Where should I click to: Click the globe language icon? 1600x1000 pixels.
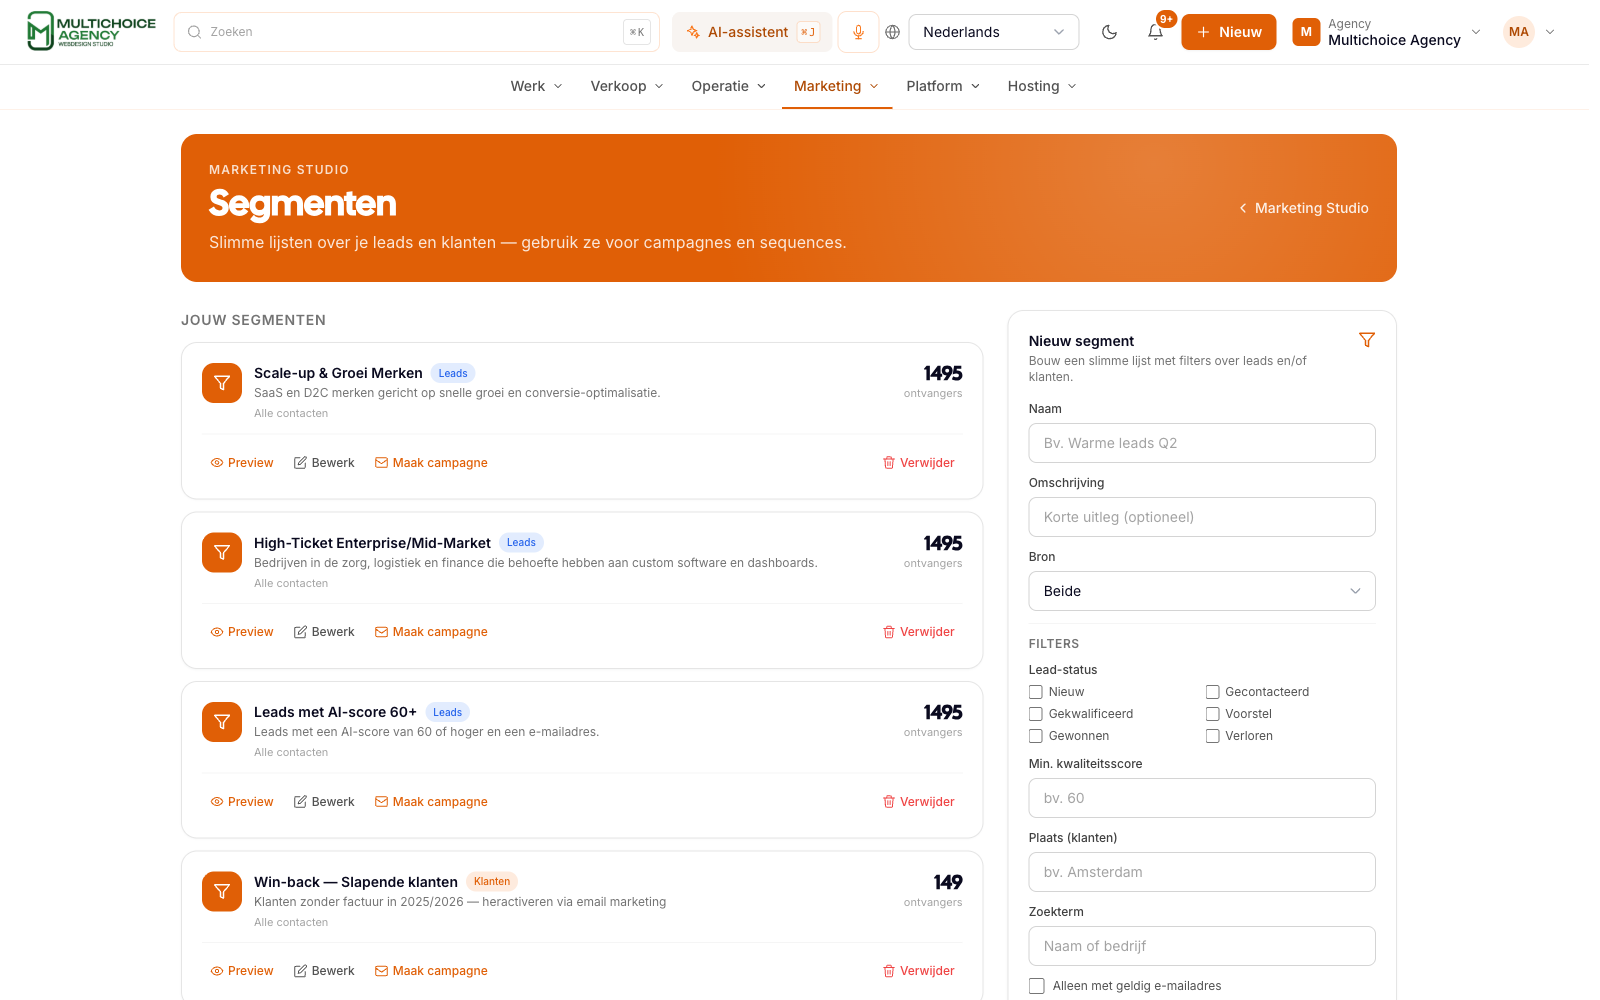[893, 32]
